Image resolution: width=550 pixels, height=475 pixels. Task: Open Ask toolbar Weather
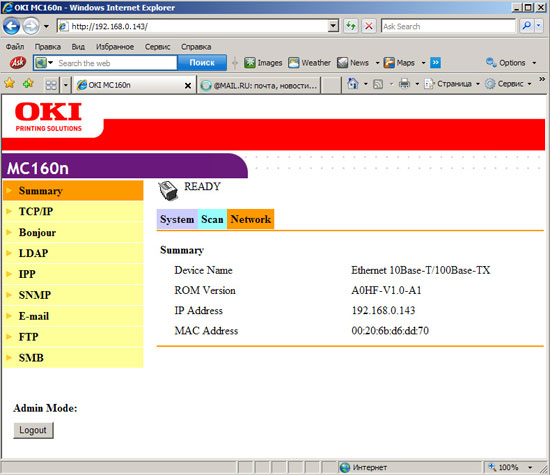309,63
